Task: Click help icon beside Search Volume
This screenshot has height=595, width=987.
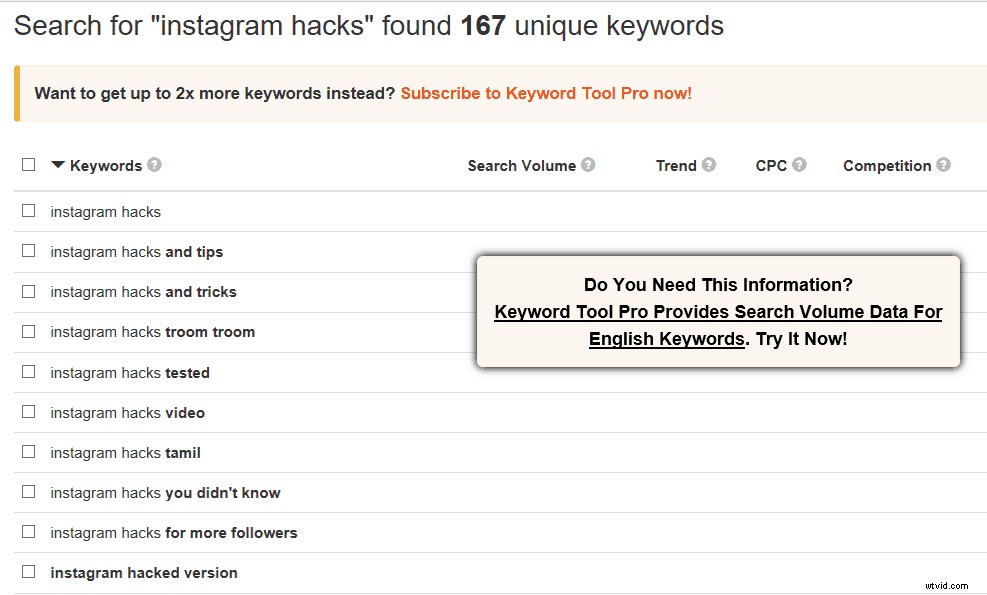Action: click(x=588, y=165)
